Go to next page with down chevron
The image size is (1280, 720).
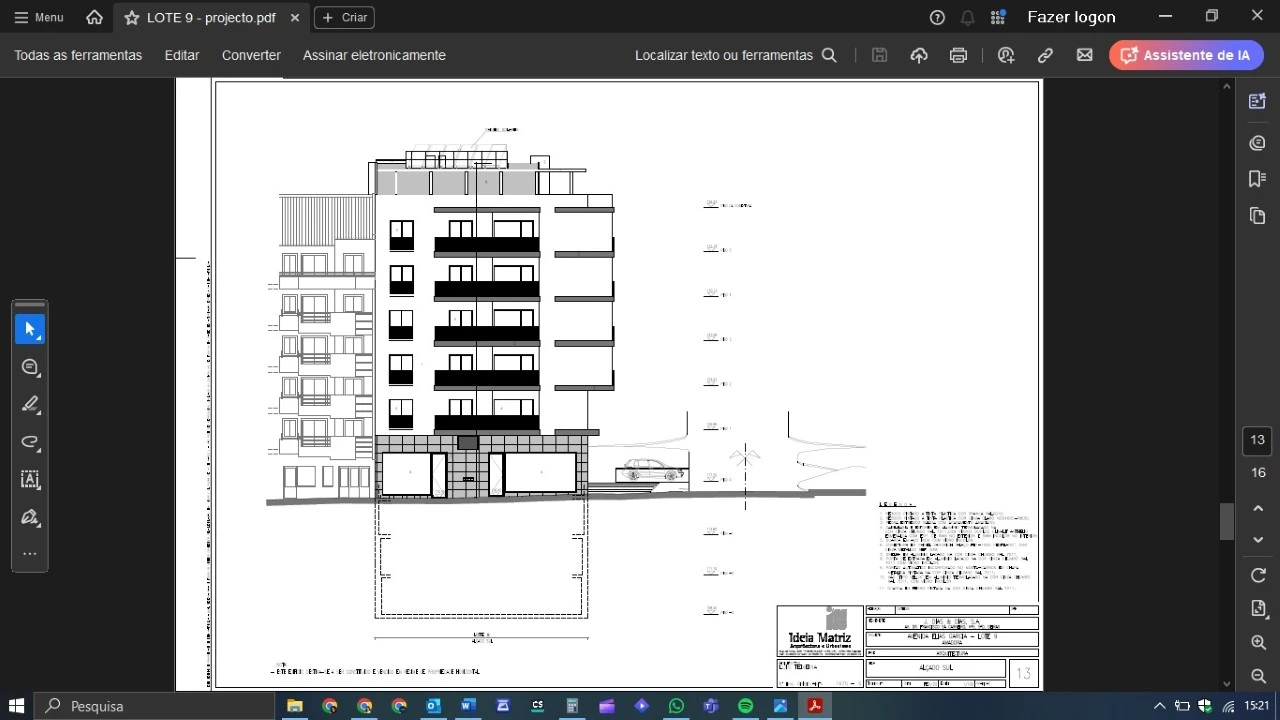(x=1258, y=540)
